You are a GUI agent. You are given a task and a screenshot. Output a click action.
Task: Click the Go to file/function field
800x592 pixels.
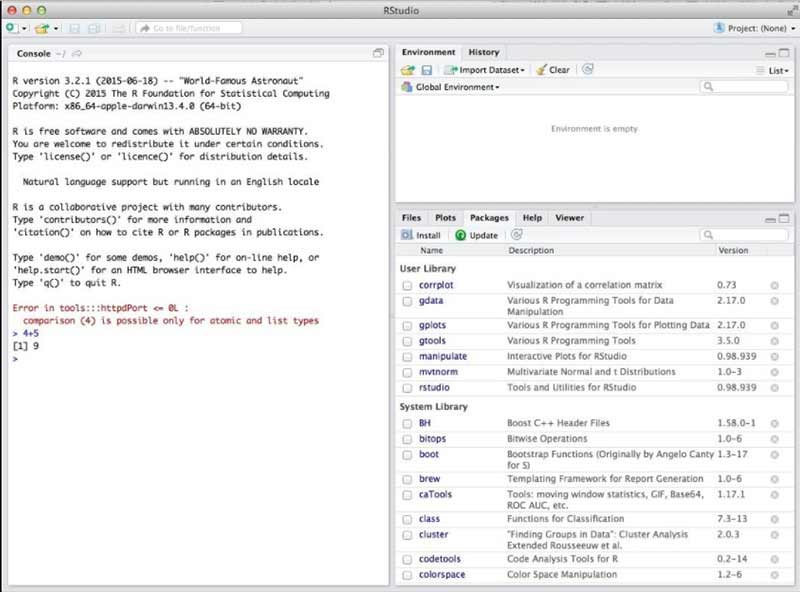pyautogui.click(x=189, y=28)
